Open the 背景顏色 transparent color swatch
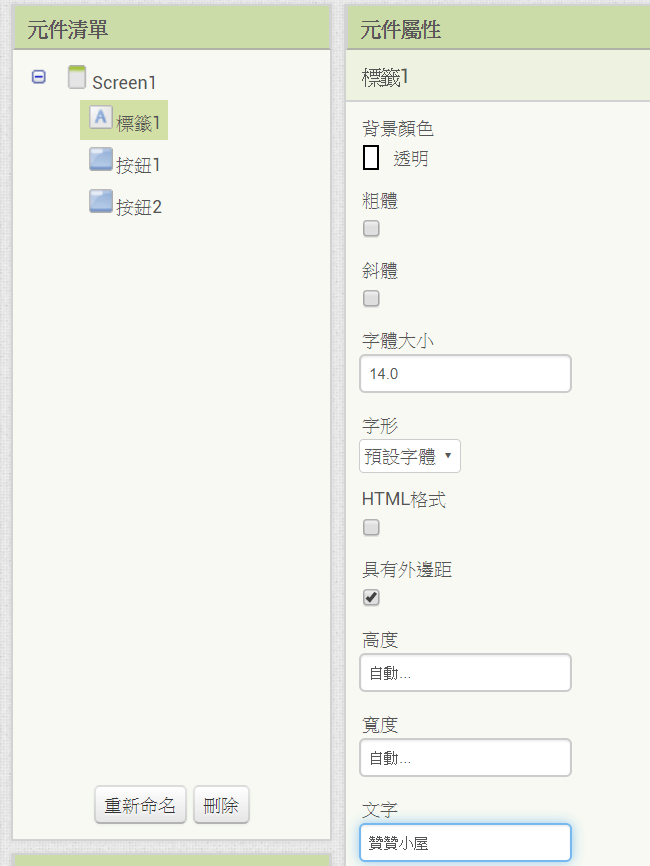650x866 pixels. [371, 157]
